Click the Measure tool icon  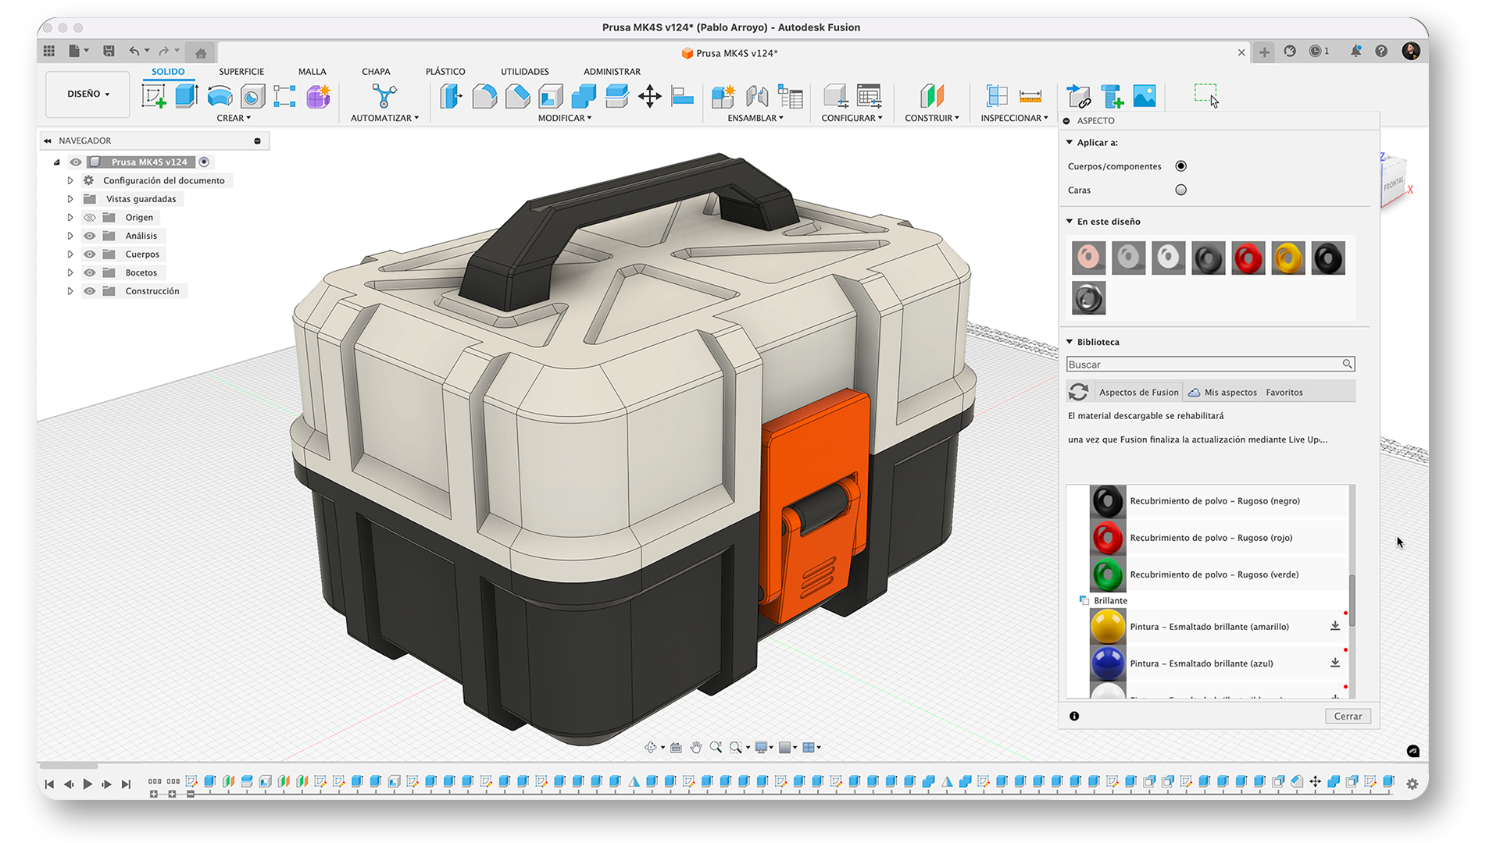[x=1030, y=96]
